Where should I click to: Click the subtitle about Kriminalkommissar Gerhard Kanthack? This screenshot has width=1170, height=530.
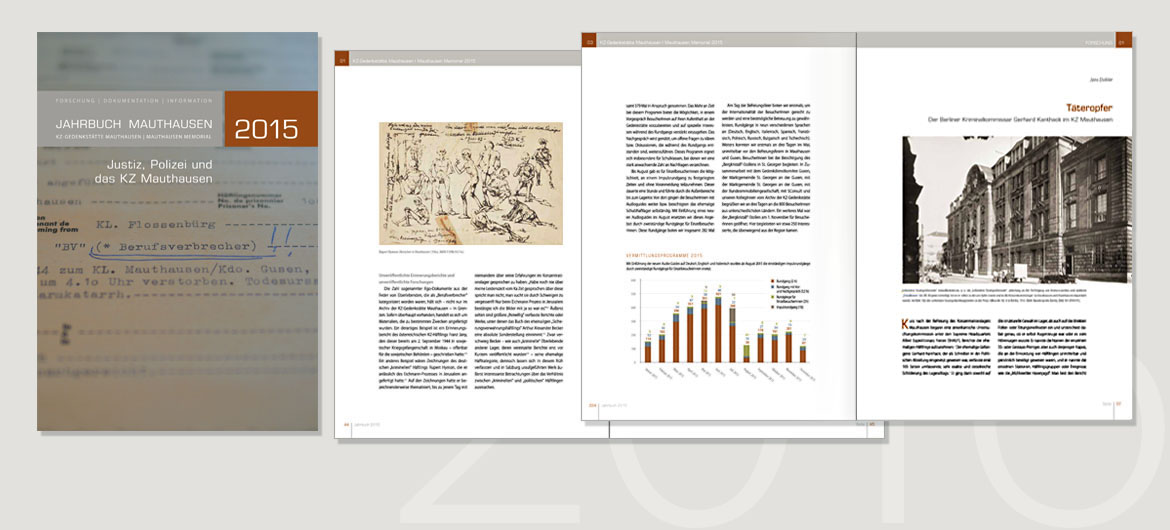1021,119
